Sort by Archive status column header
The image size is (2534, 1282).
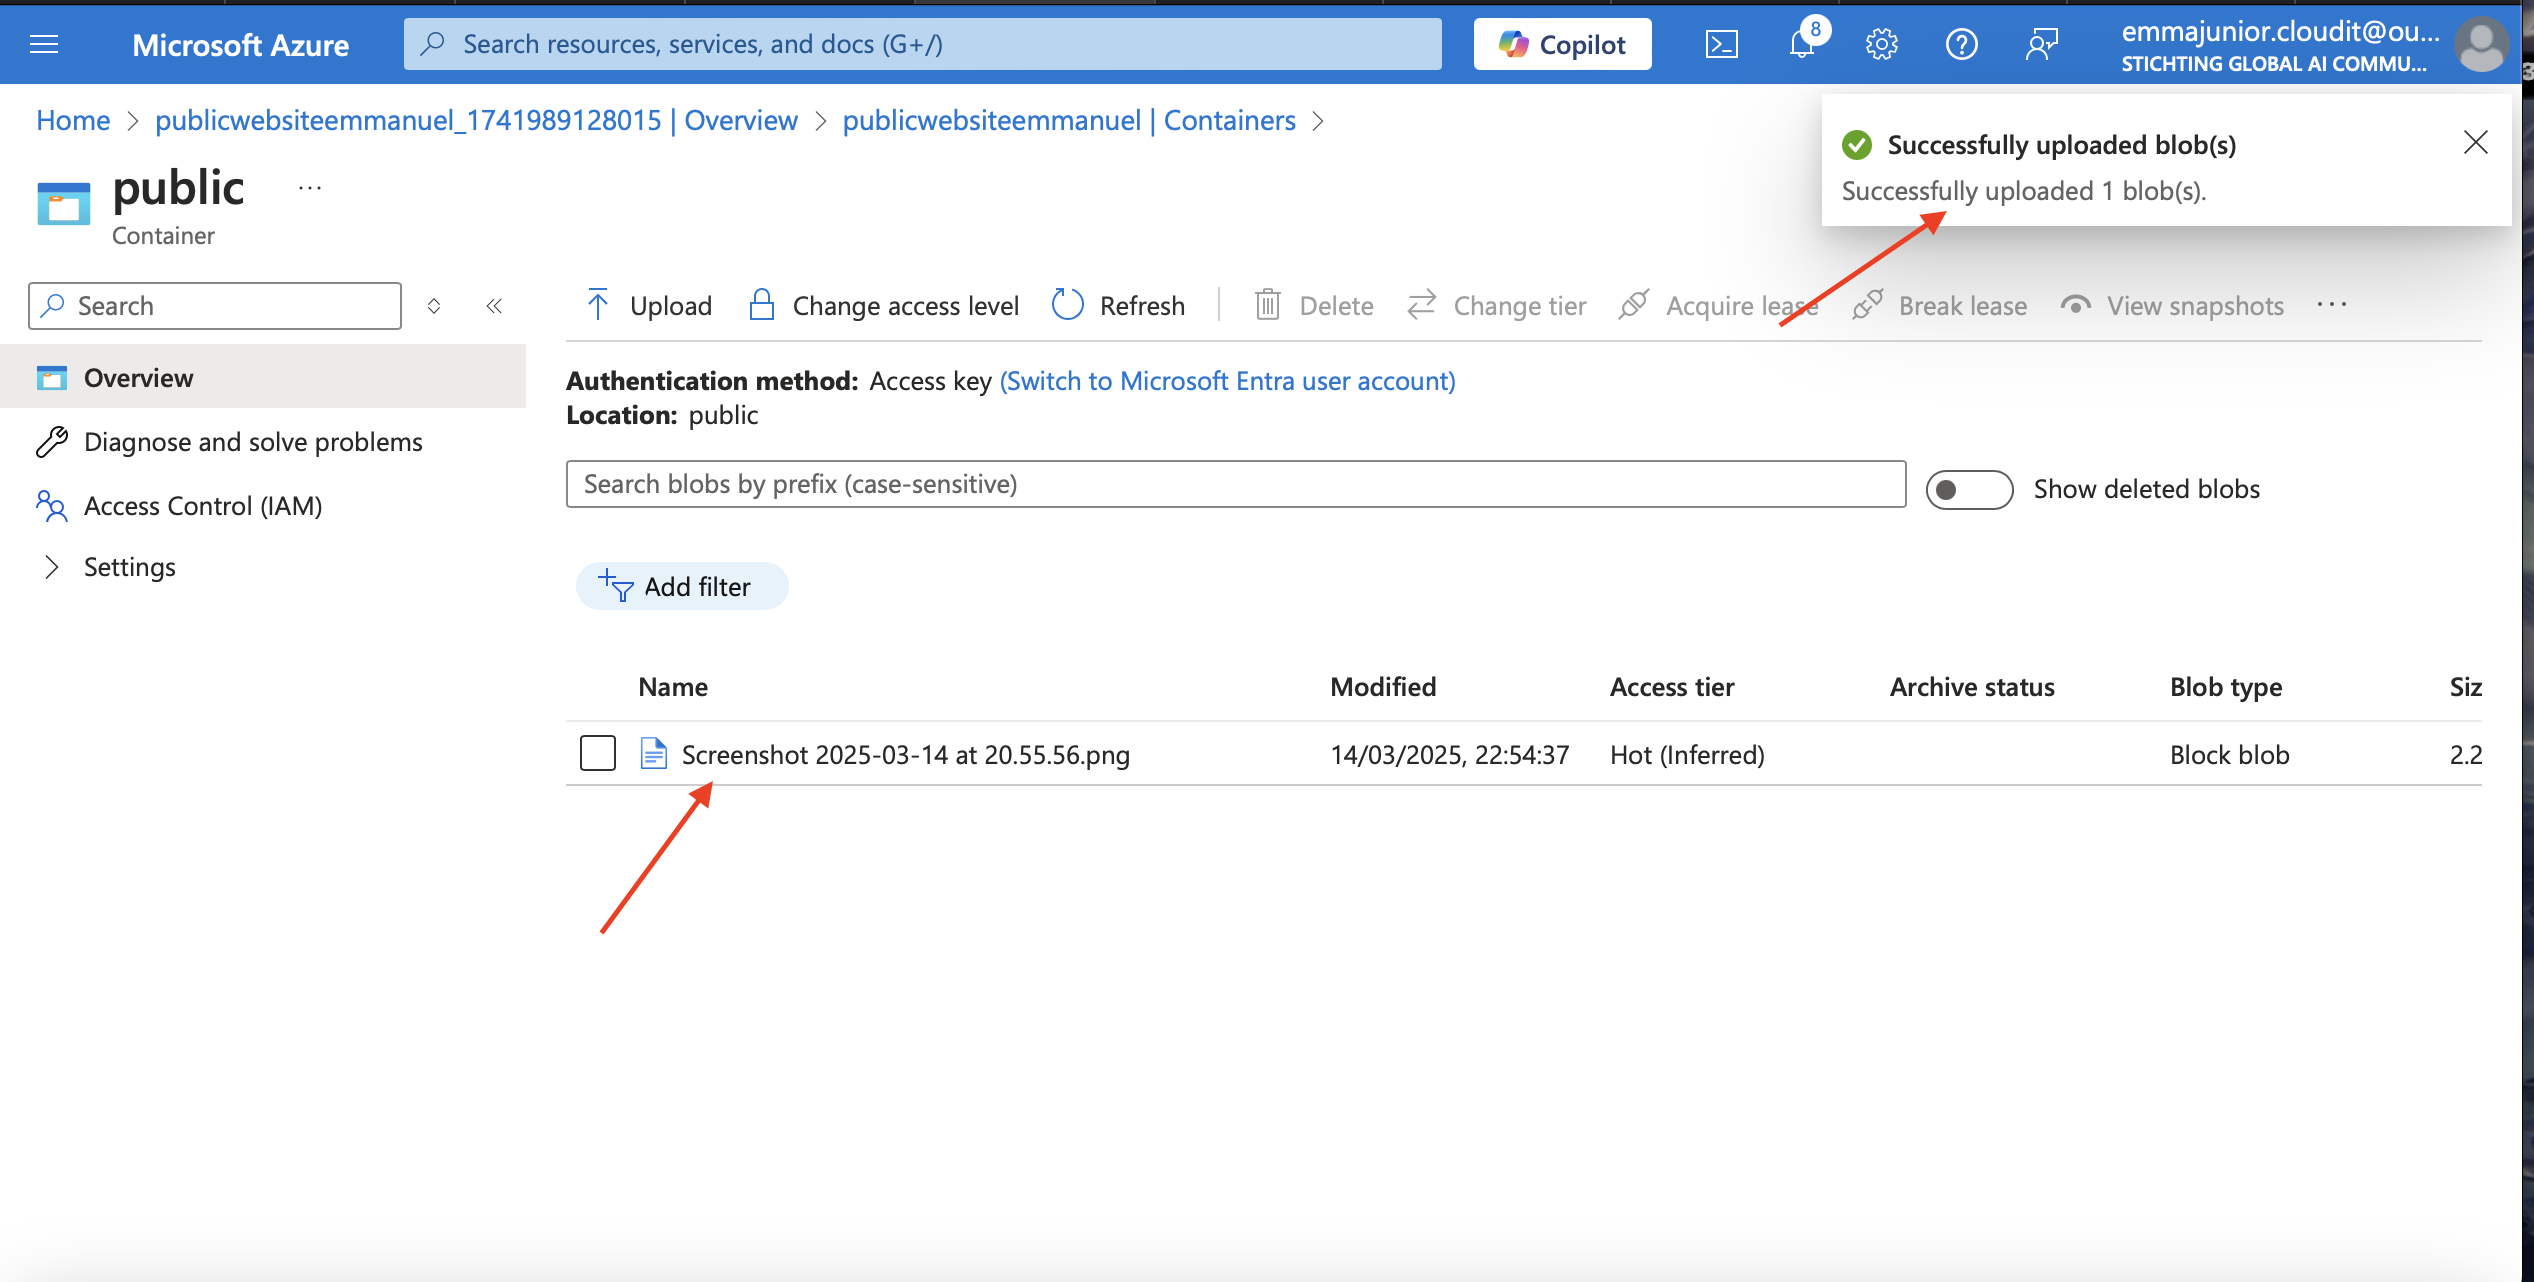1972,687
